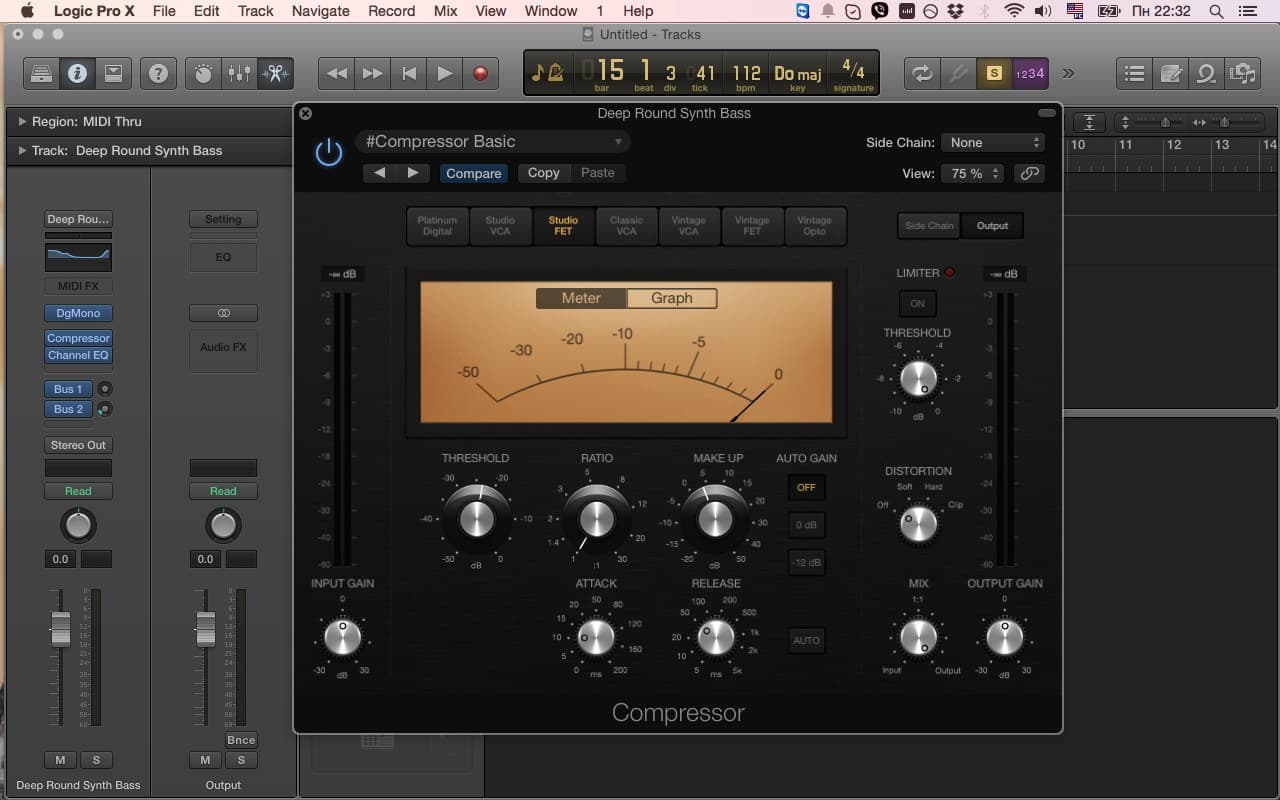The height and width of the screenshot is (800, 1280).
Task: Enable the AUTO release button
Action: pos(806,640)
